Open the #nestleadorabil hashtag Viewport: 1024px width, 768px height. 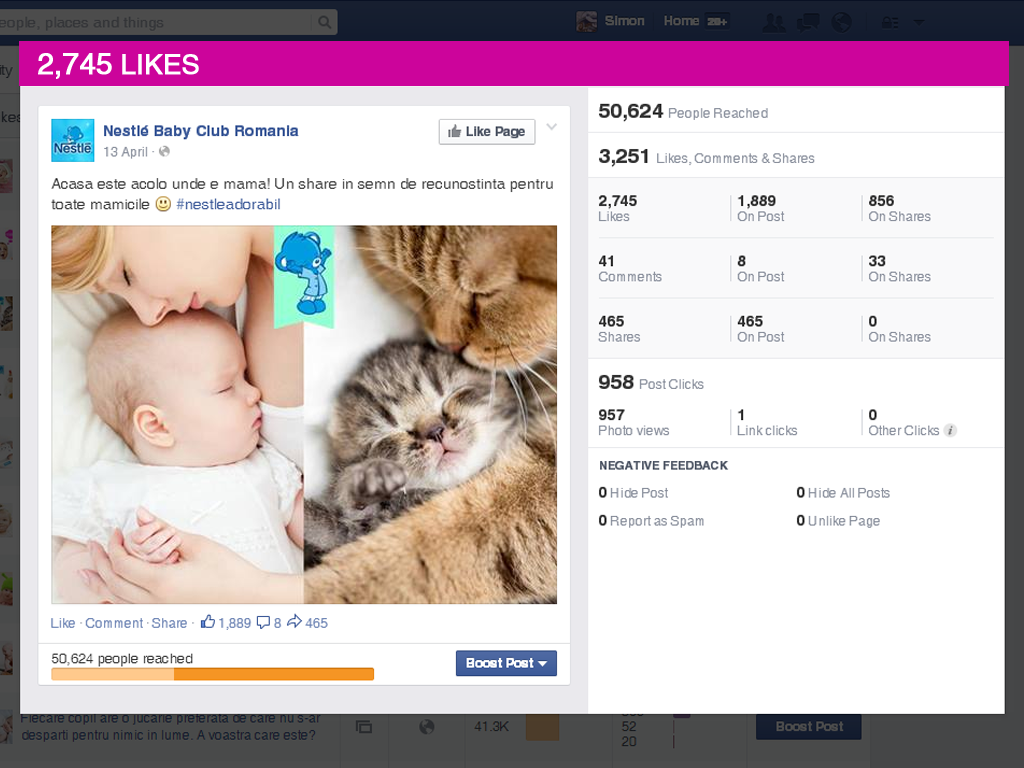tap(228, 204)
